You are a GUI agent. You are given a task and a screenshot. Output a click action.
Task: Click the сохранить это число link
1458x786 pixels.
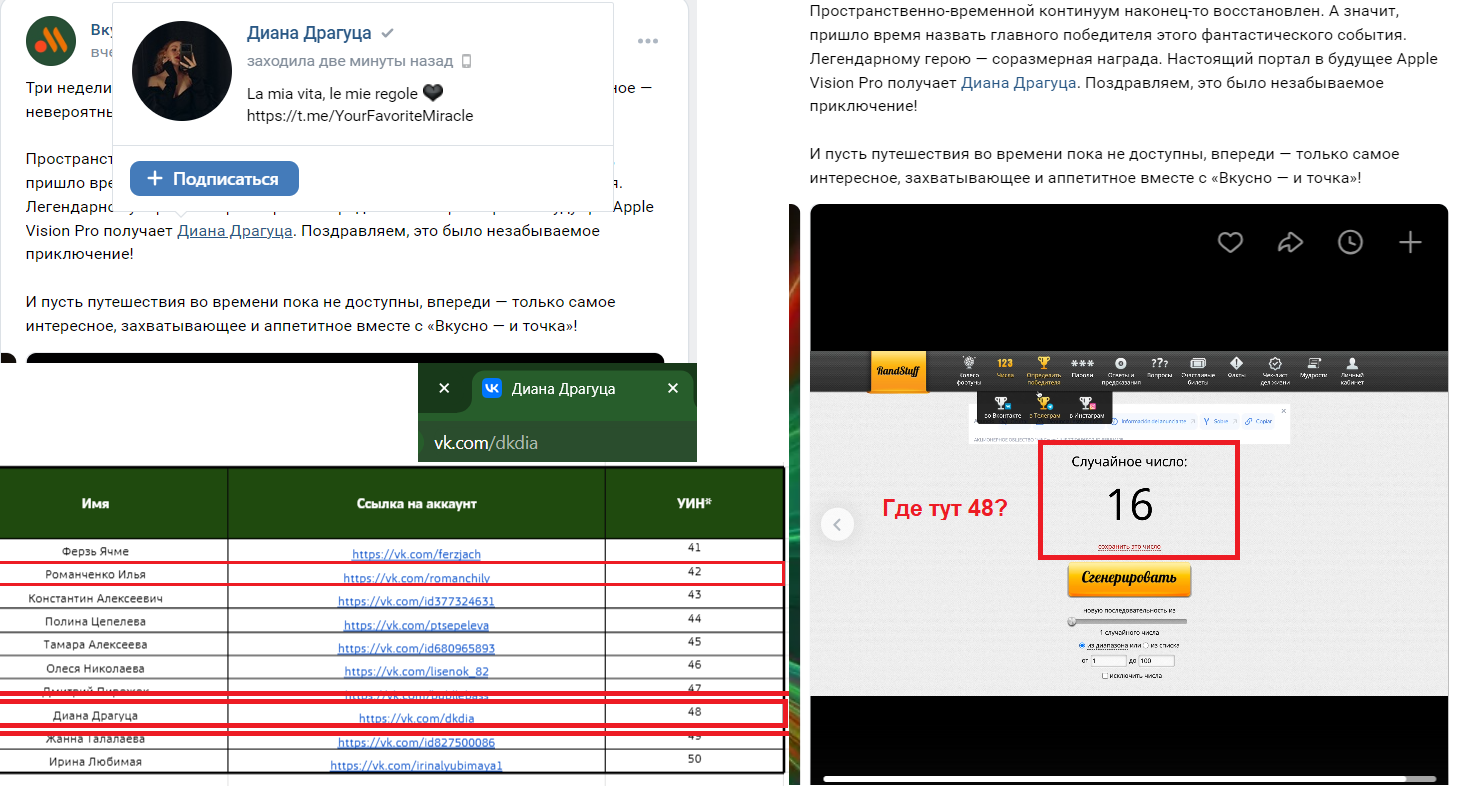[1129, 547]
